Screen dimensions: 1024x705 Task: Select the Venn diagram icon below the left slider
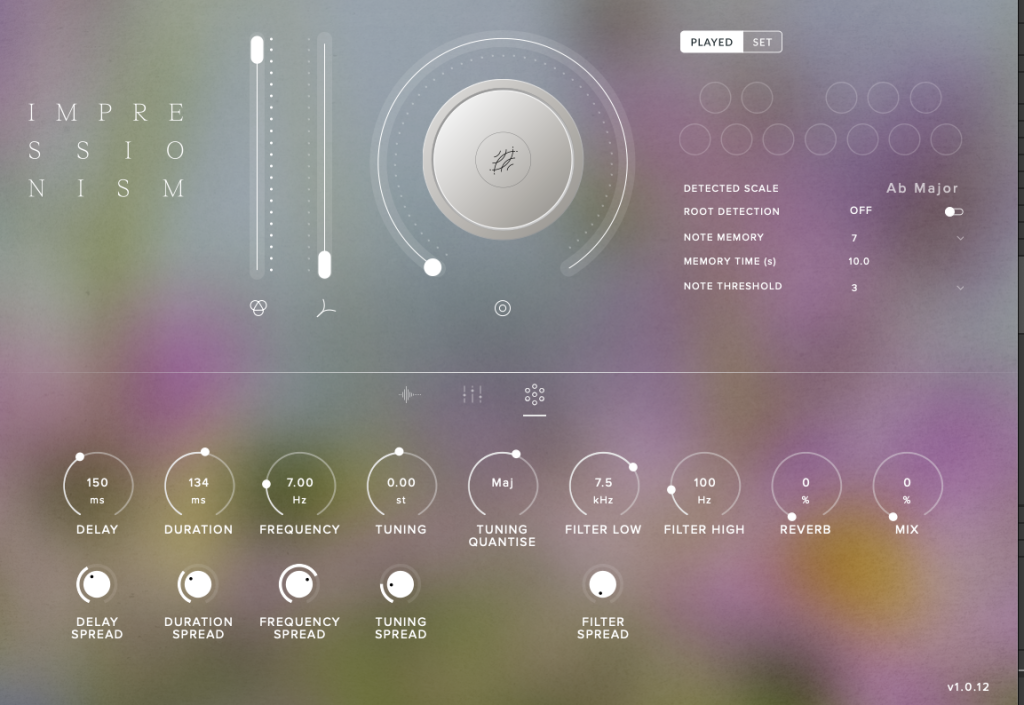(x=258, y=309)
